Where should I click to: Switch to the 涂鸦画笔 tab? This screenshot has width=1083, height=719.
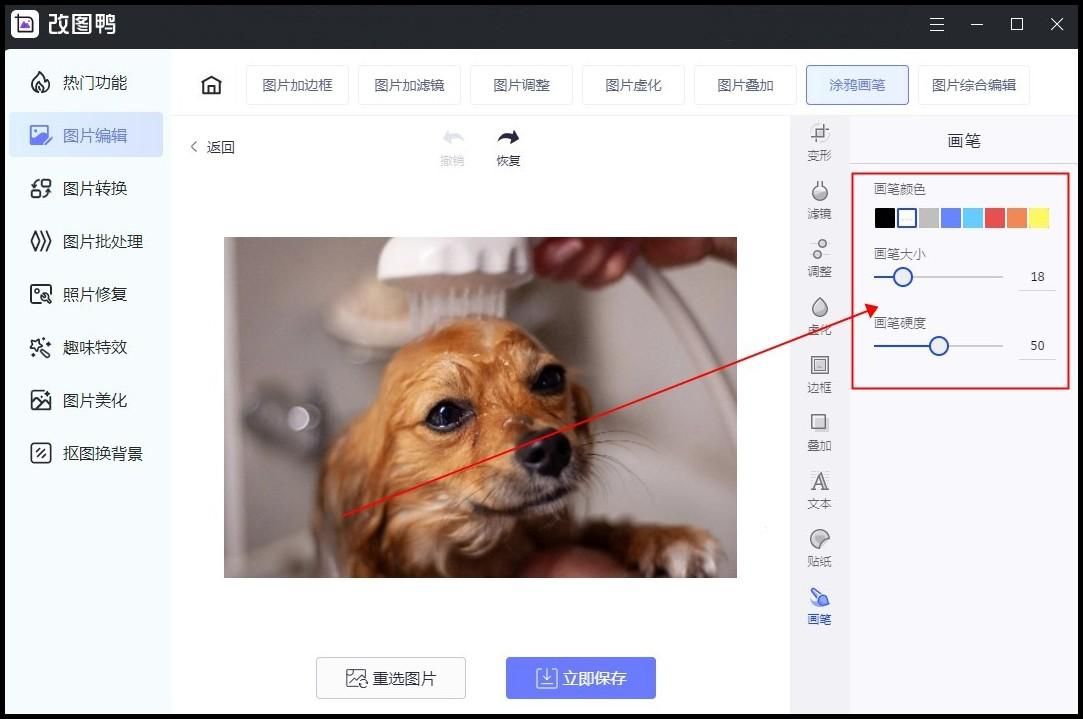(857, 85)
